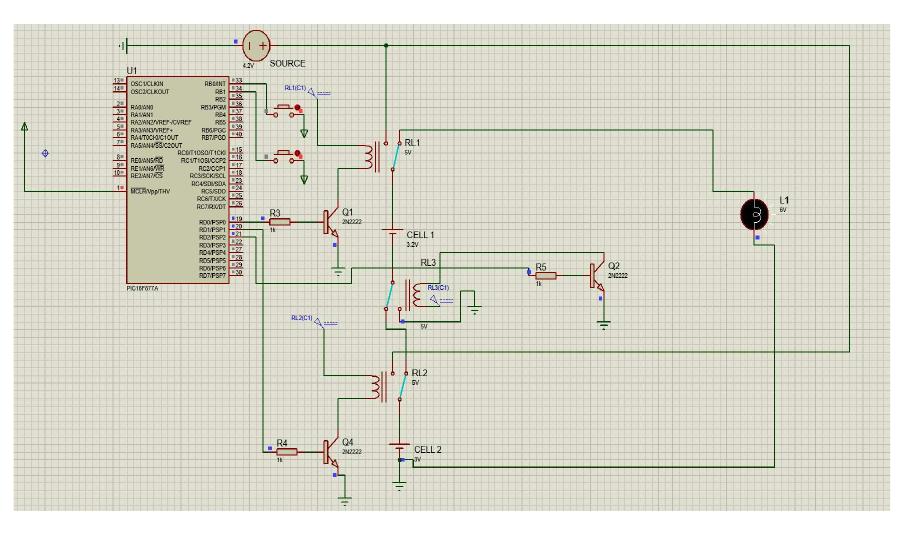898x541 pixels.
Task: Click the CELL 1 label text
Action: pyautogui.click(x=420, y=235)
